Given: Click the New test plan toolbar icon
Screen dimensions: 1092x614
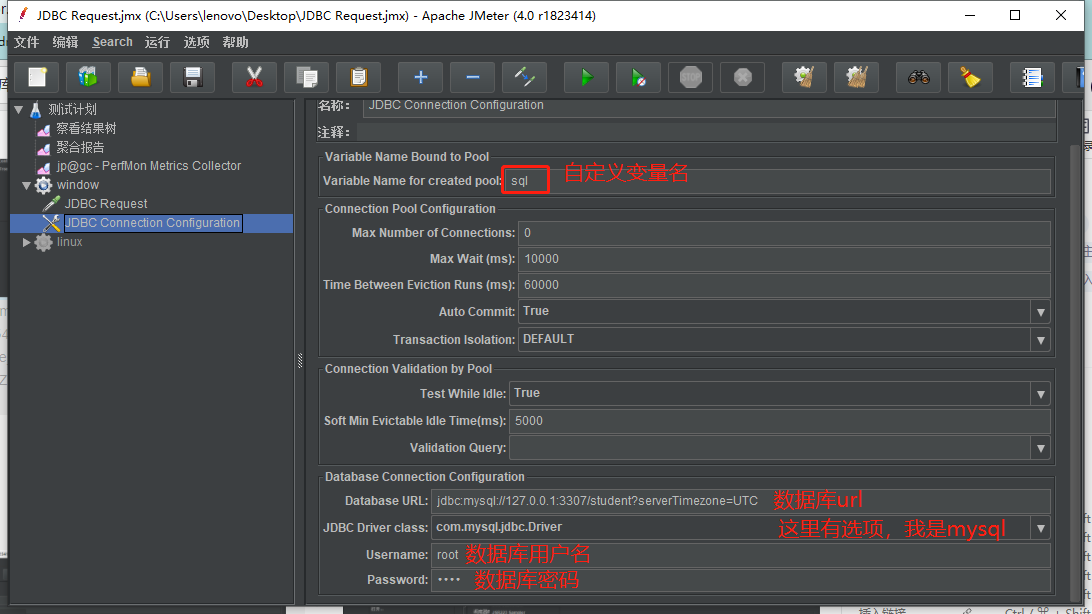Looking at the screenshot, I should (38, 77).
